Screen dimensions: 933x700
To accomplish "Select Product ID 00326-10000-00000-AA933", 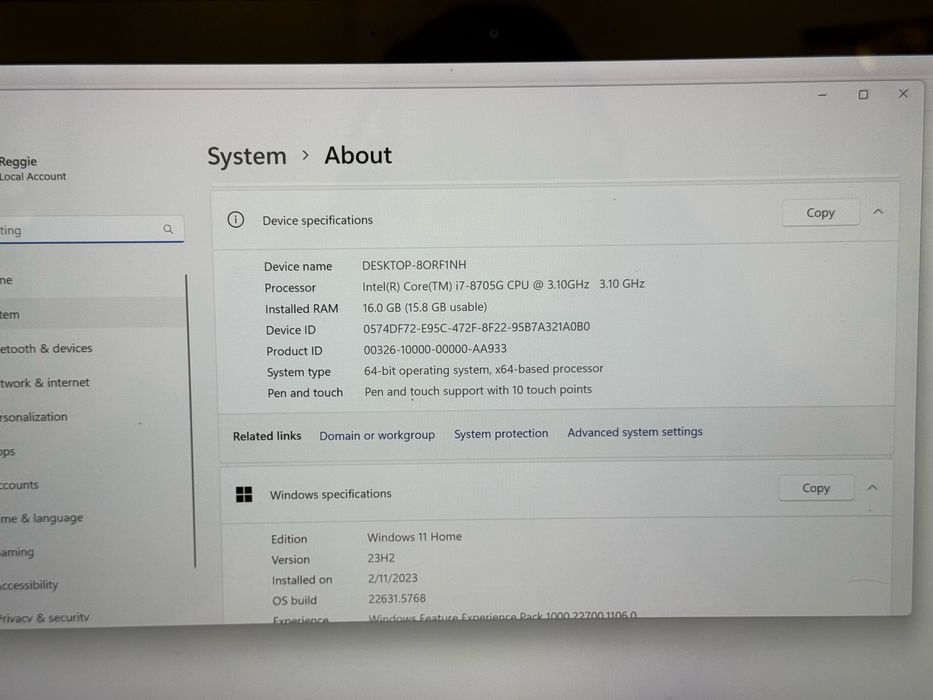I will point(435,349).
